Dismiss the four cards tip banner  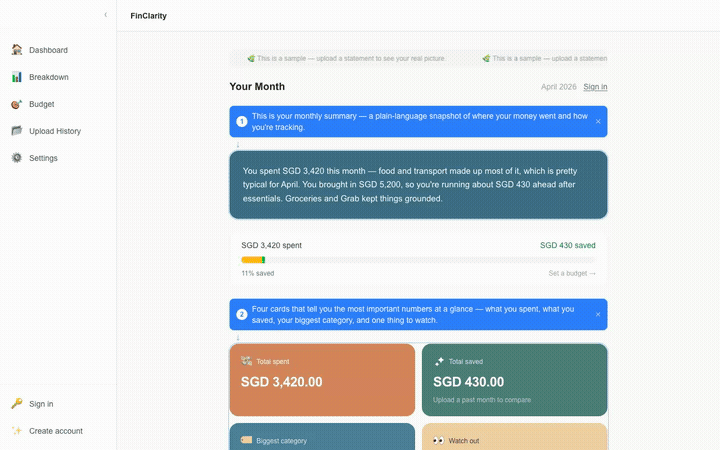[598, 315]
